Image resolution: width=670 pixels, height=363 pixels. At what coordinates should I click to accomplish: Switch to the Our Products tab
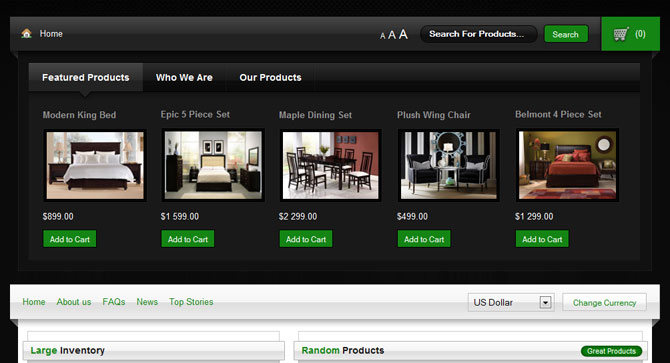(x=270, y=77)
